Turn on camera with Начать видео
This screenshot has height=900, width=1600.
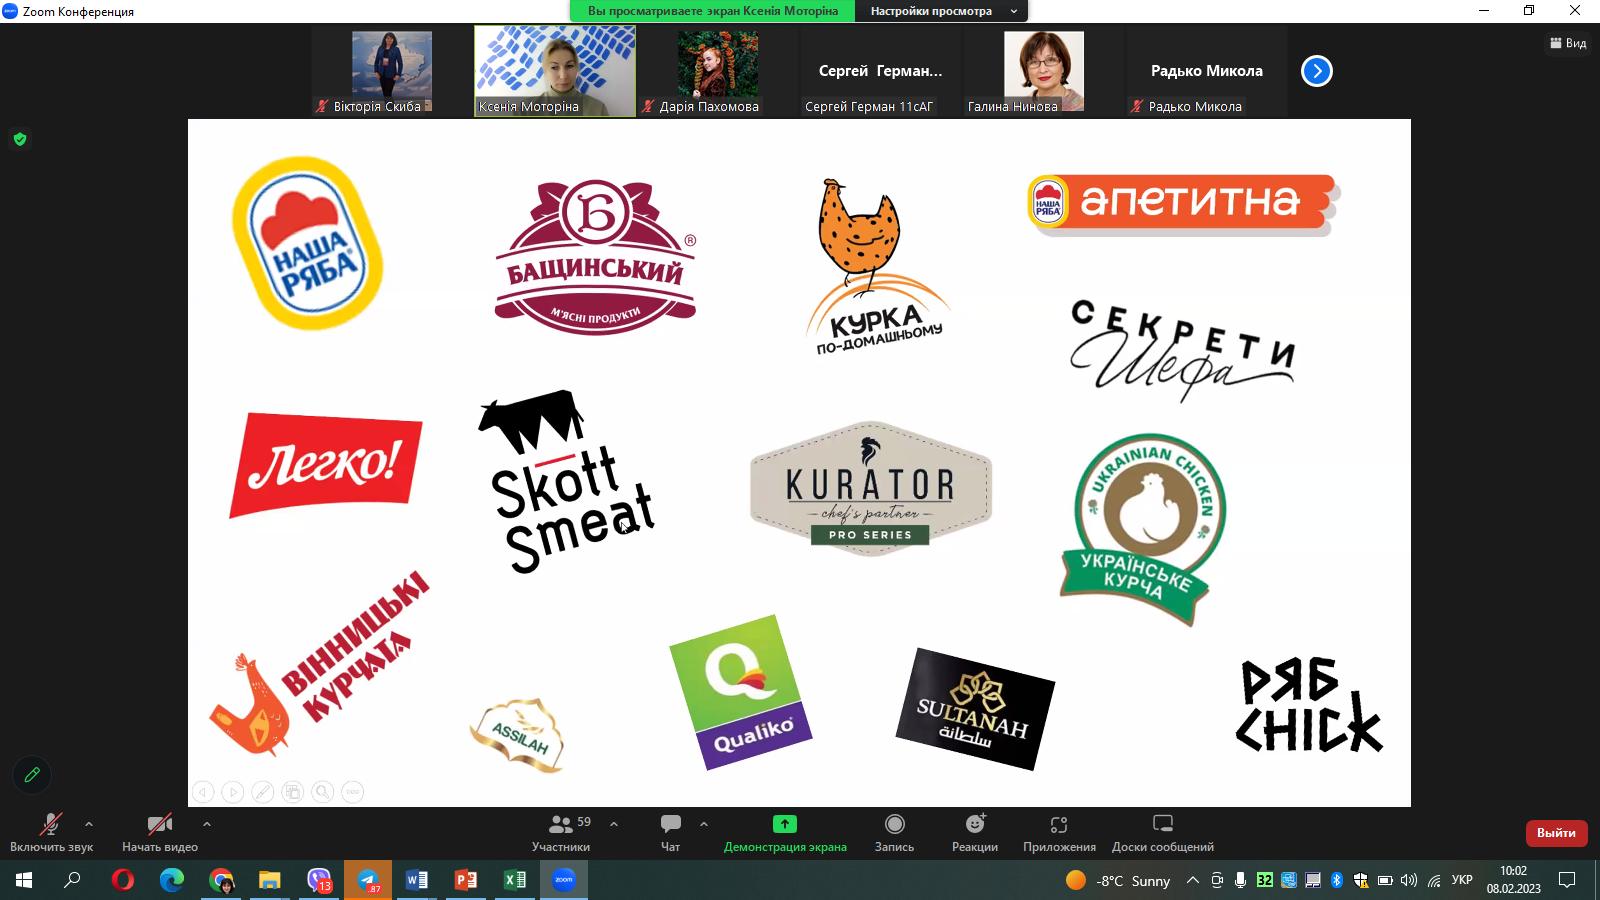coord(160,833)
